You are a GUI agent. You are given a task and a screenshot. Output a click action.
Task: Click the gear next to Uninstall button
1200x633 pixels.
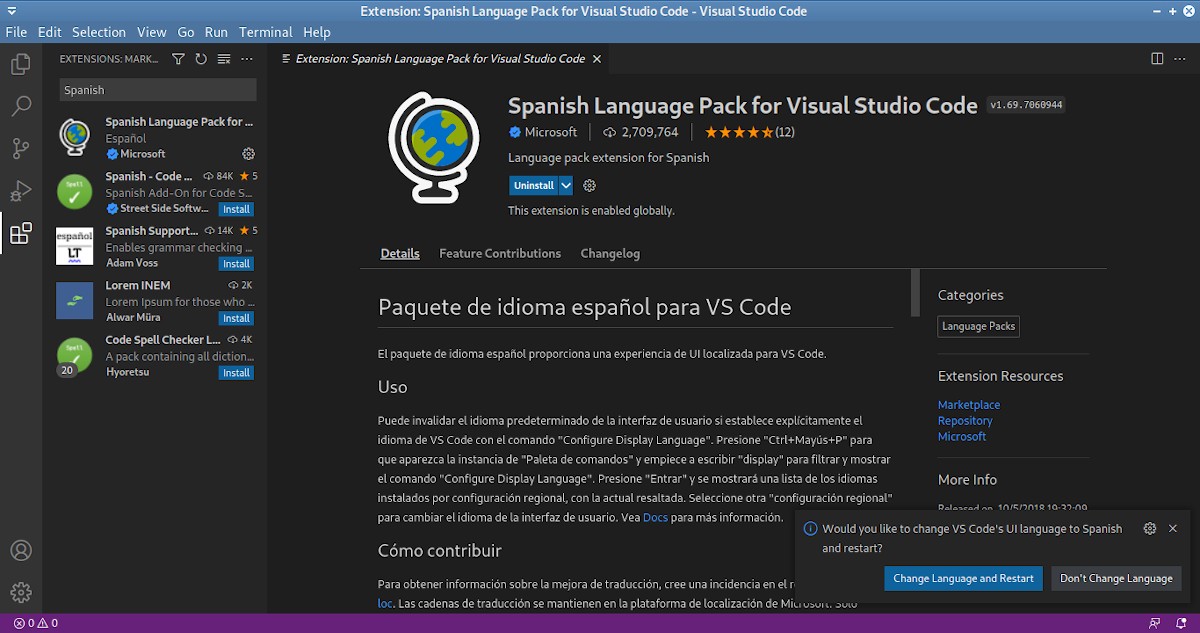click(x=589, y=186)
